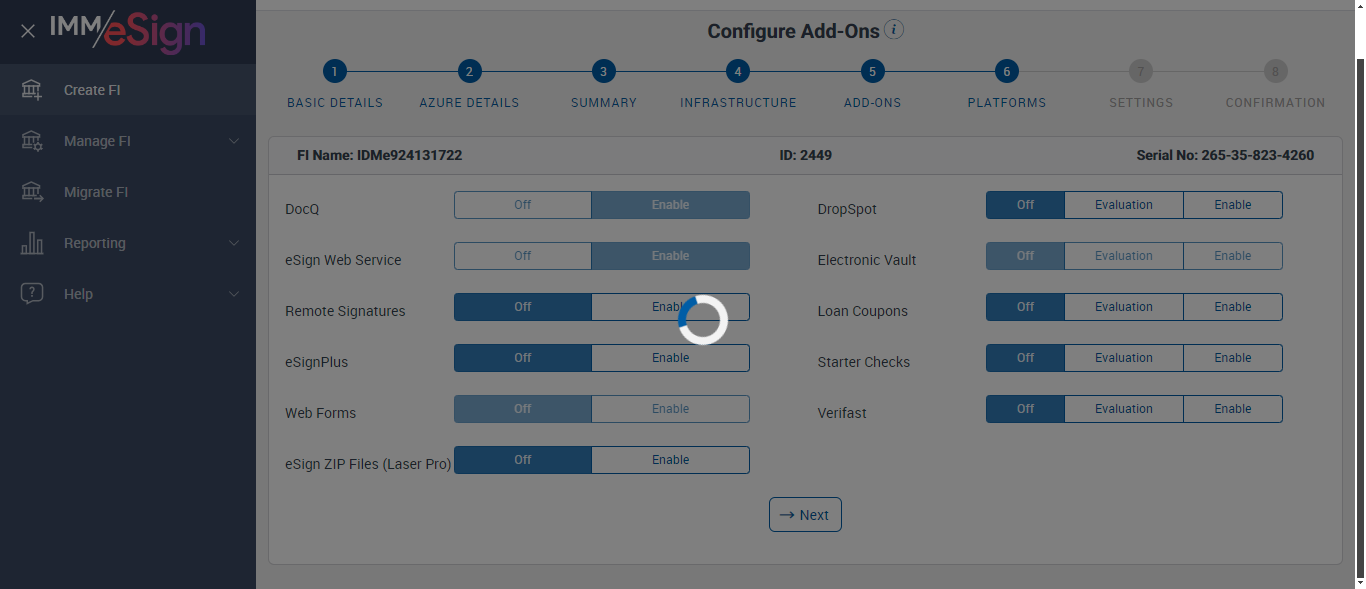The height and width of the screenshot is (589, 1366).
Task: Click the Help question bubble icon
Action: pyautogui.click(x=32, y=294)
